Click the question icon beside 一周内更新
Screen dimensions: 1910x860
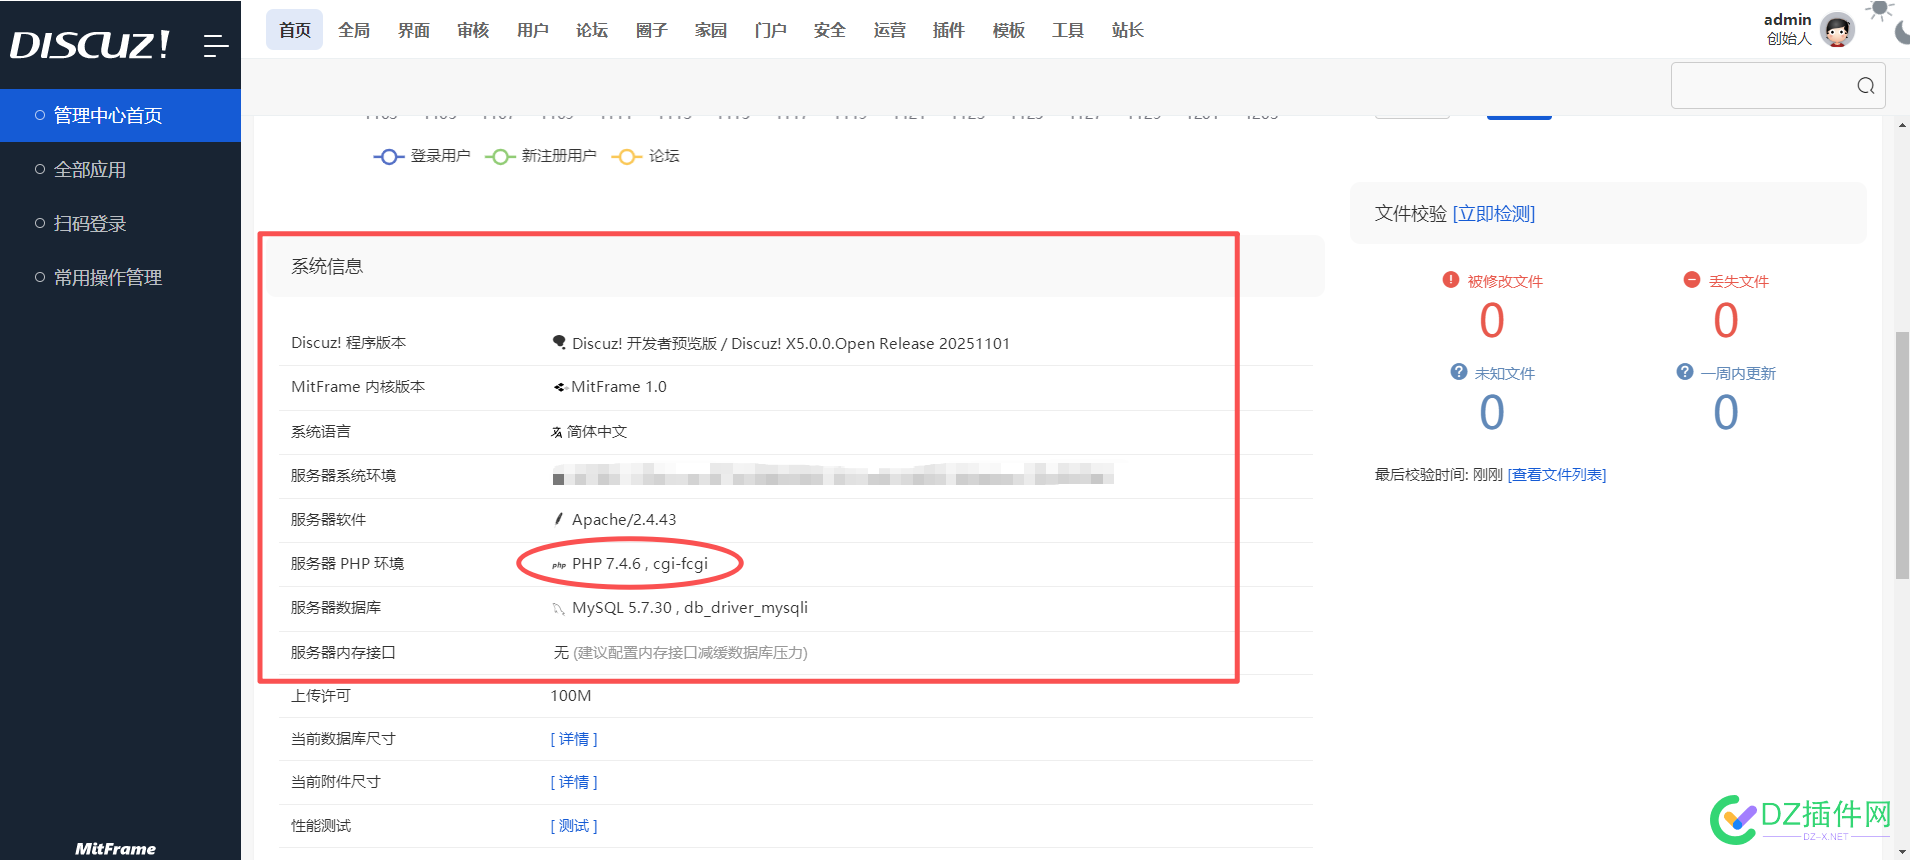tap(1685, 372)
